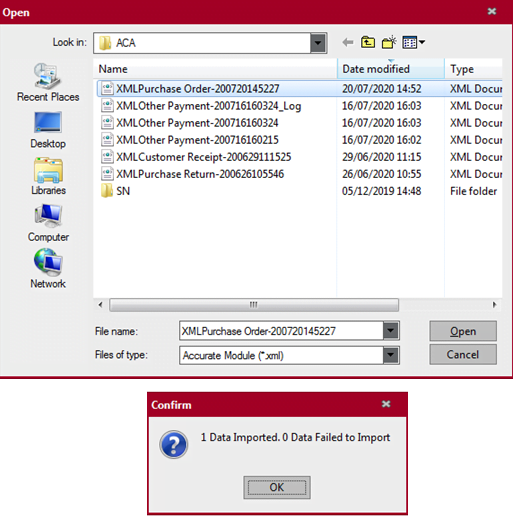
Task: Click the Open button
Action: click(463, 331)
